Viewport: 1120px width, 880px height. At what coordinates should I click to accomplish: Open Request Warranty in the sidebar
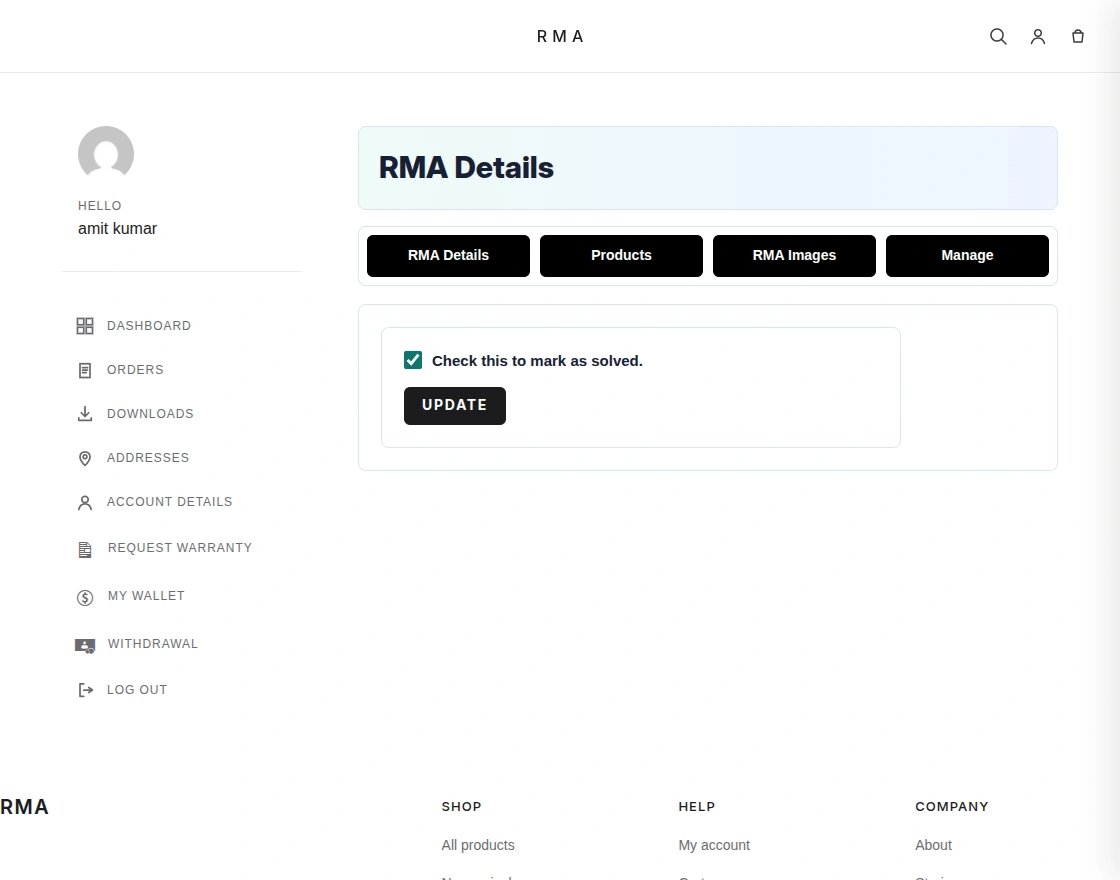coord(180,548)
